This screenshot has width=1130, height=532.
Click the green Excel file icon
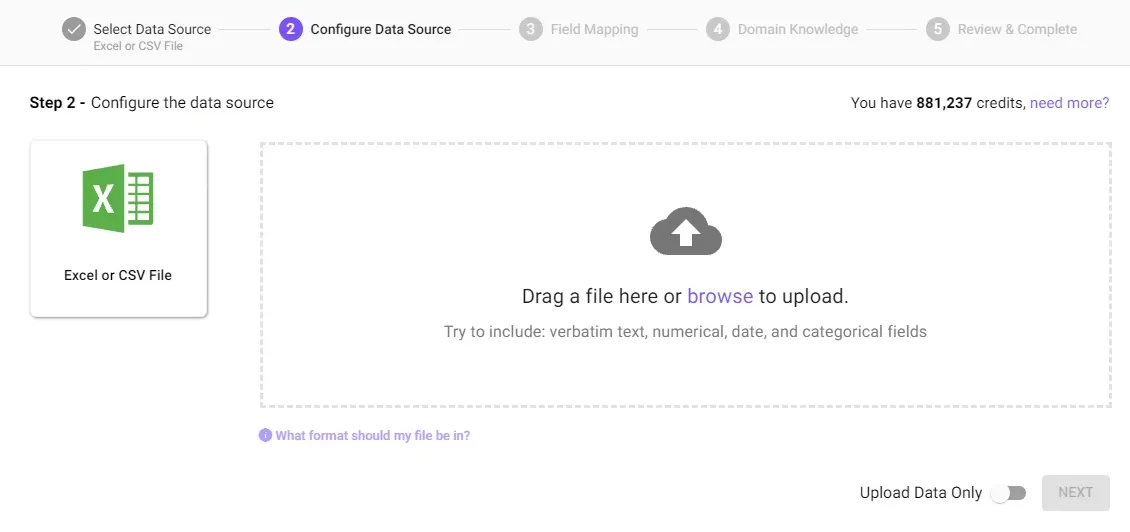(118, 198)
